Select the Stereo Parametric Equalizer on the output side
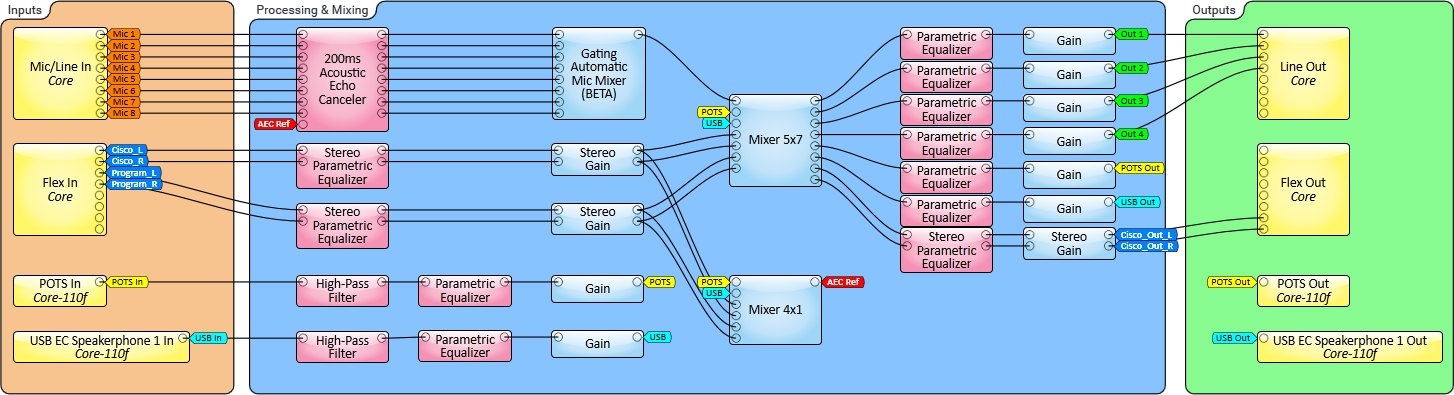Image resolution: width=1454 pixels, height=395 pixels. tap(946, 250)
